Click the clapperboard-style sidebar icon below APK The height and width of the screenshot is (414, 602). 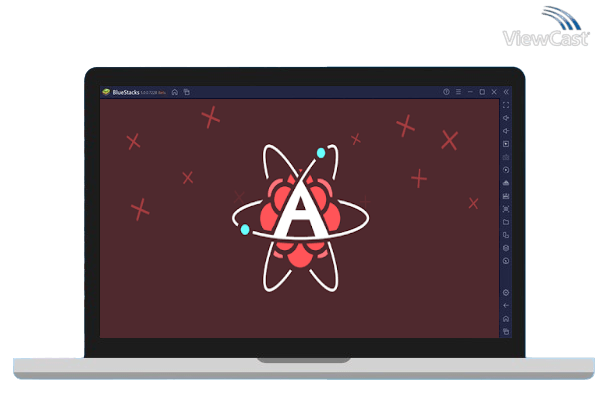tap(506, 196)
